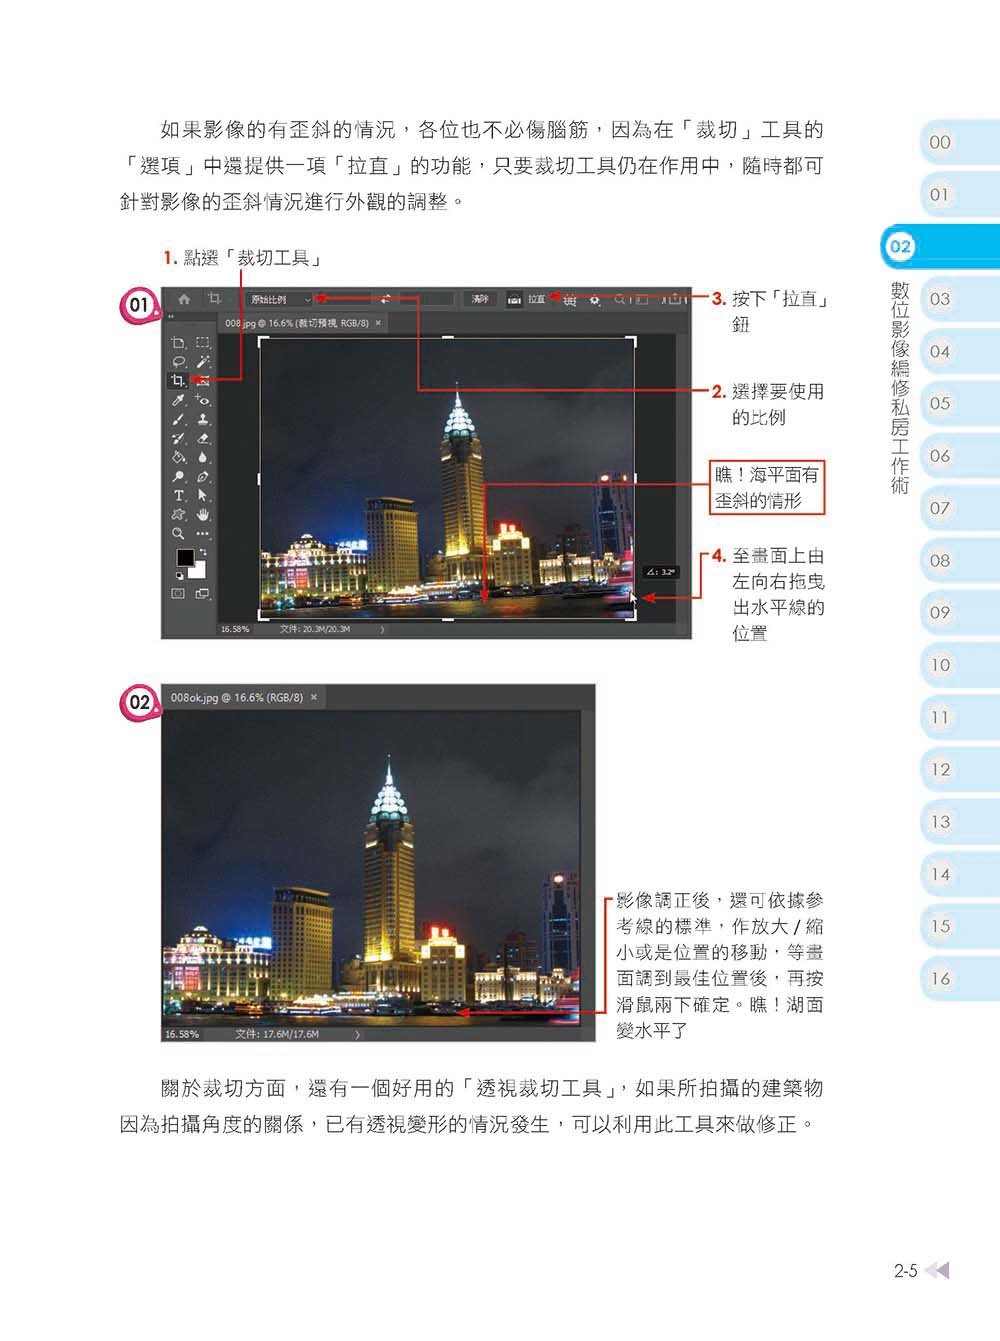Viewport: 1000px width, 1341px height.
Task: Select the Custom Shape tool
Action: click(178, 514)
